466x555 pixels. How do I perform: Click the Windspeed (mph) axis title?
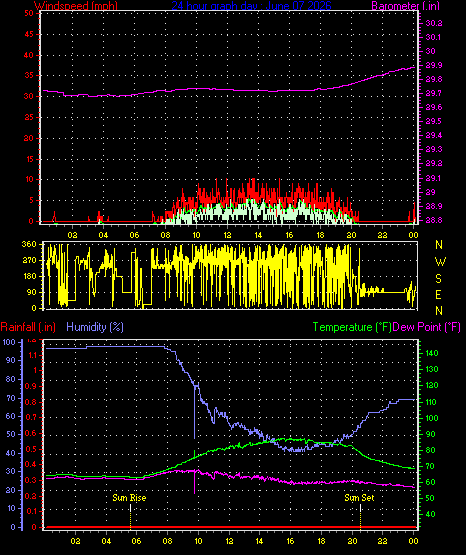[x=75, y=6]
